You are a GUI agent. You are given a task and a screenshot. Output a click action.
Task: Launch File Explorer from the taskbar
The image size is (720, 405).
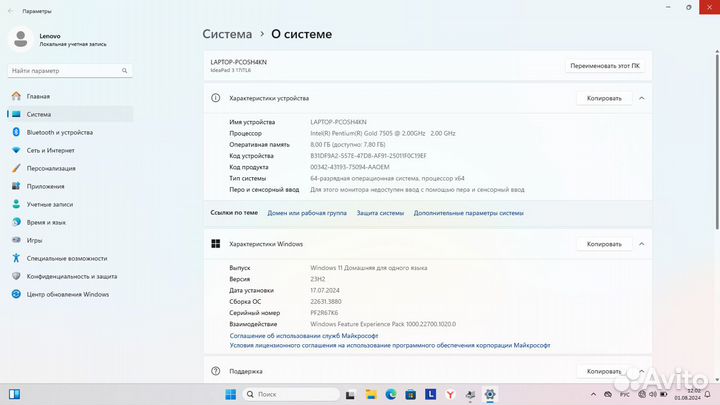click(371, 394)
